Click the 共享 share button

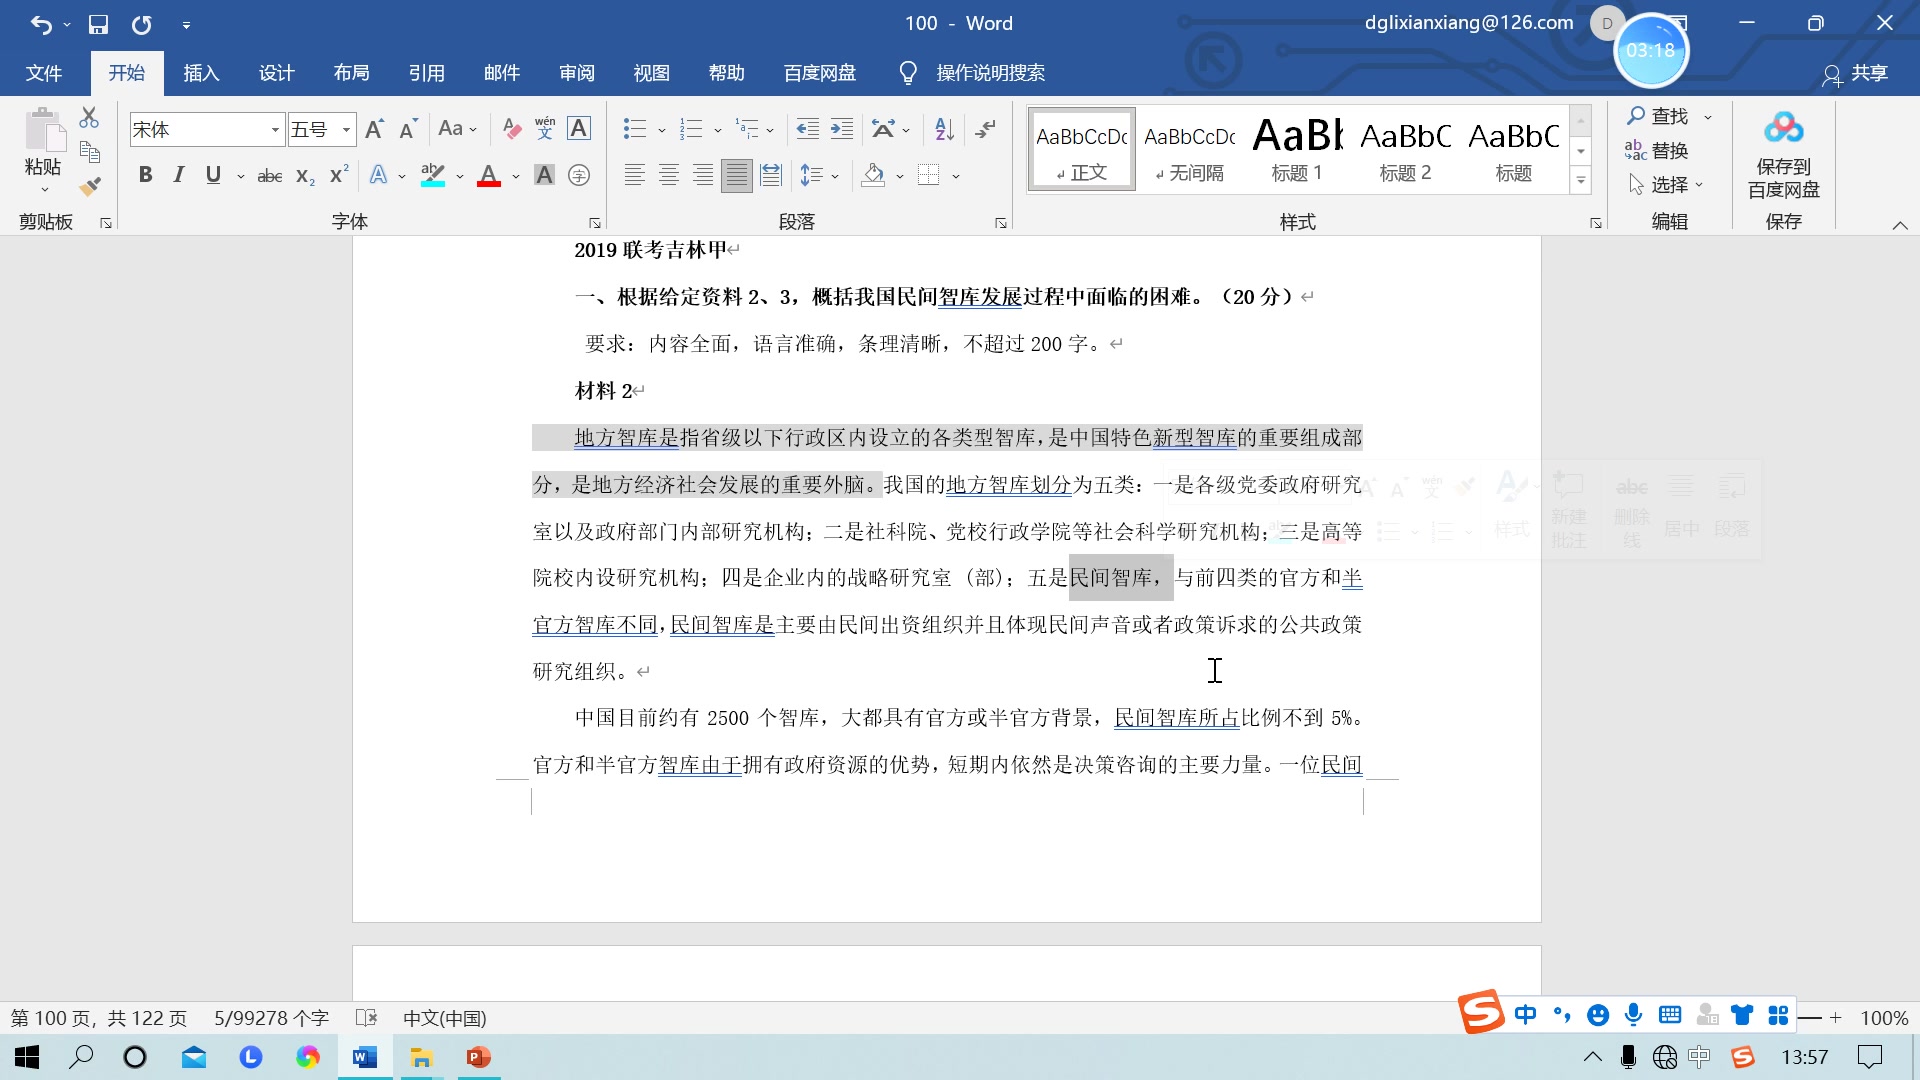(x=1856, y=73)
